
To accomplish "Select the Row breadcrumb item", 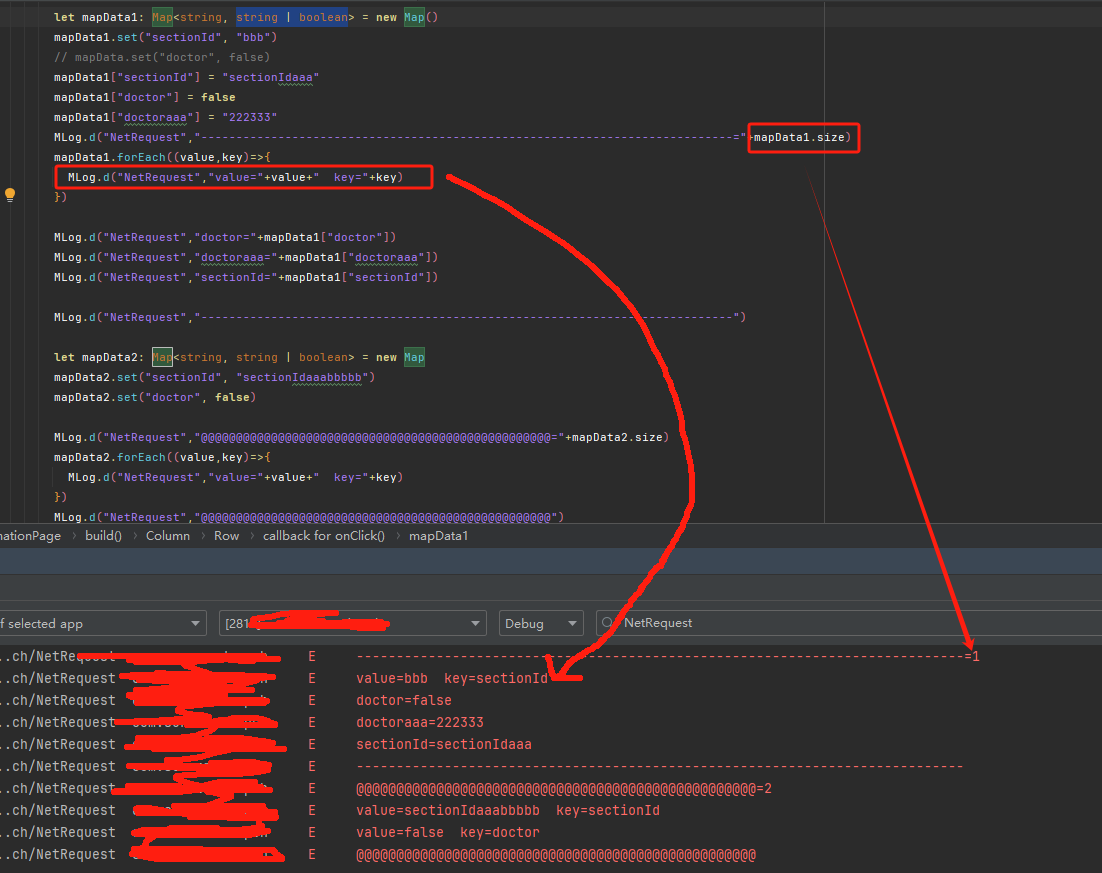I will (226, 535).
